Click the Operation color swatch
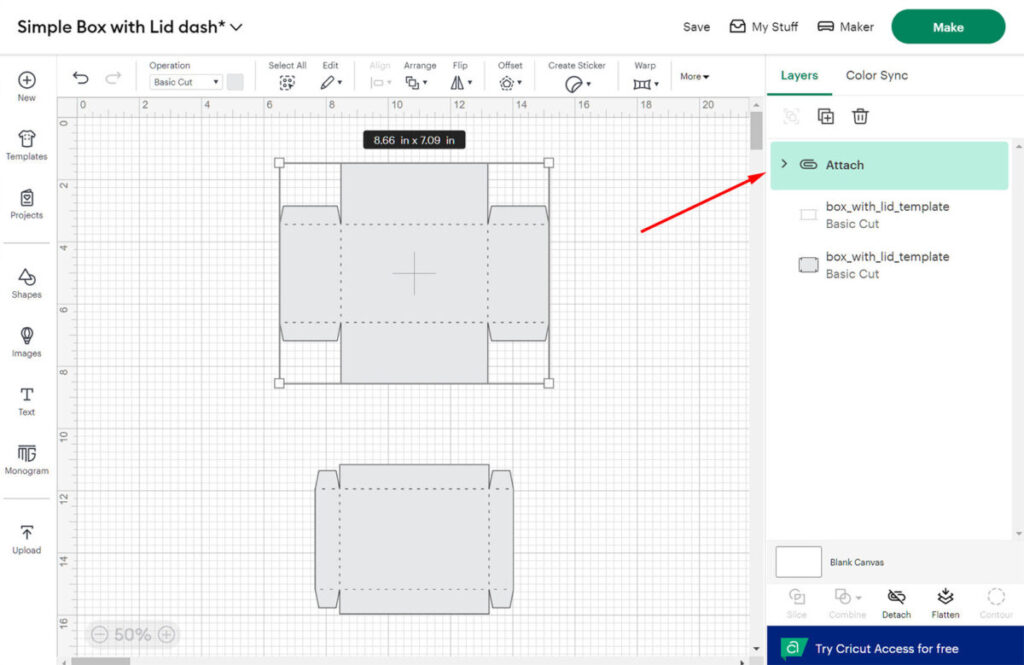The height and width of the screenshot is (665, 1024). pos(235,82)
